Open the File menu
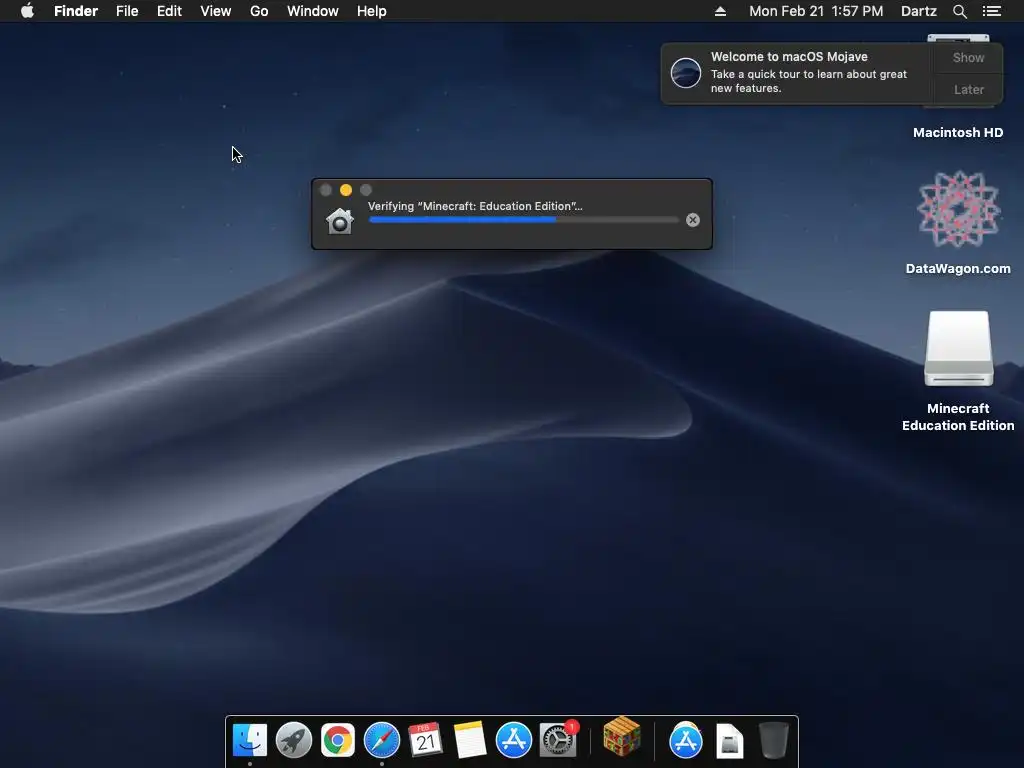 127,11
